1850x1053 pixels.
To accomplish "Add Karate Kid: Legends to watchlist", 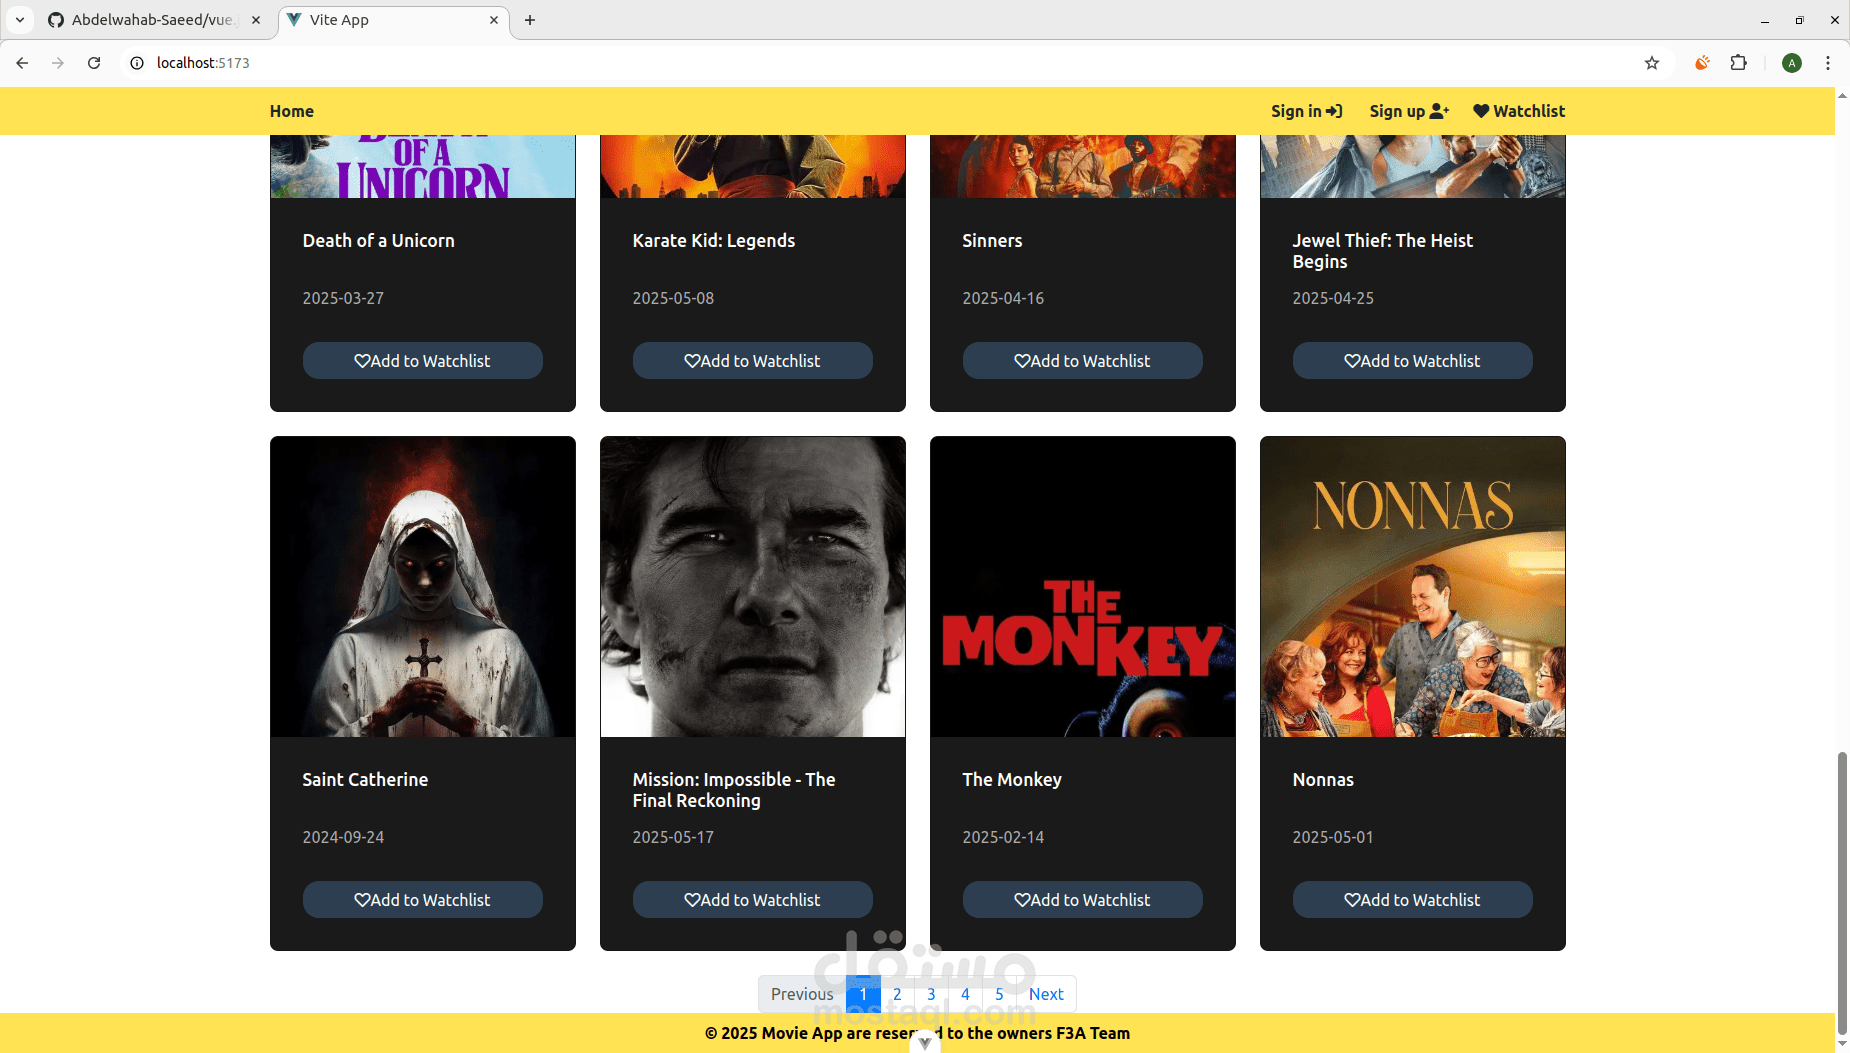I will pyautogui.click(x=753, y=361).
